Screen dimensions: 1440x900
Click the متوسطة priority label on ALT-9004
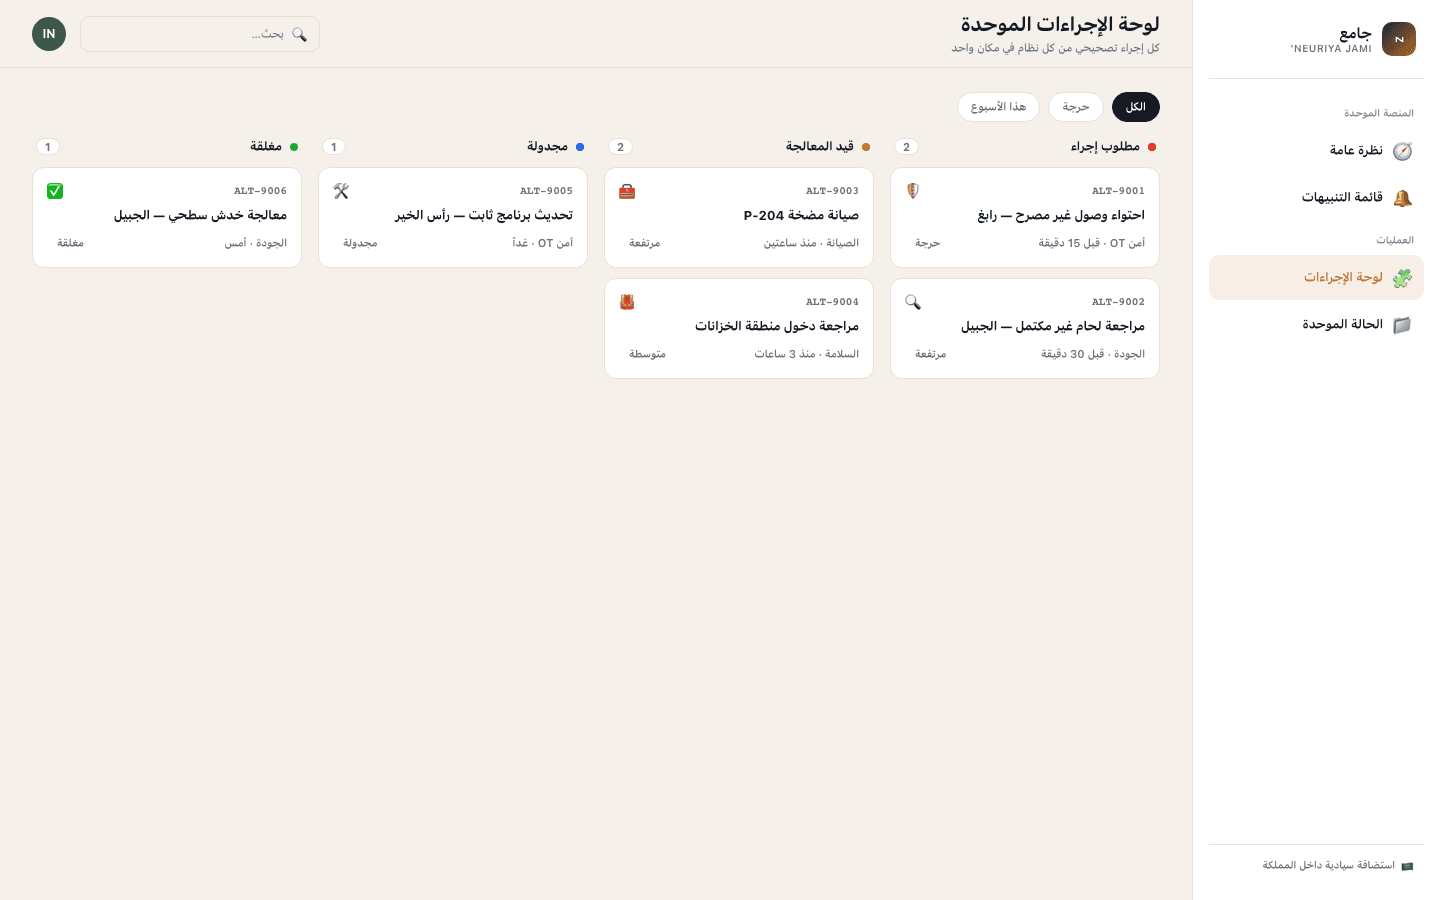[647, 354]
